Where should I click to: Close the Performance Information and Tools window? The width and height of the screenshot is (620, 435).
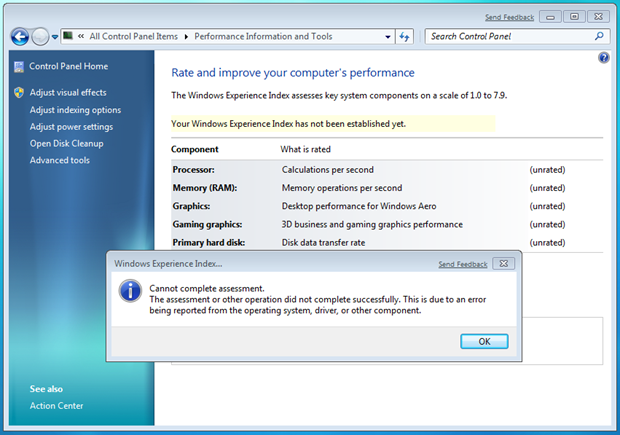(x=598, y=17)
